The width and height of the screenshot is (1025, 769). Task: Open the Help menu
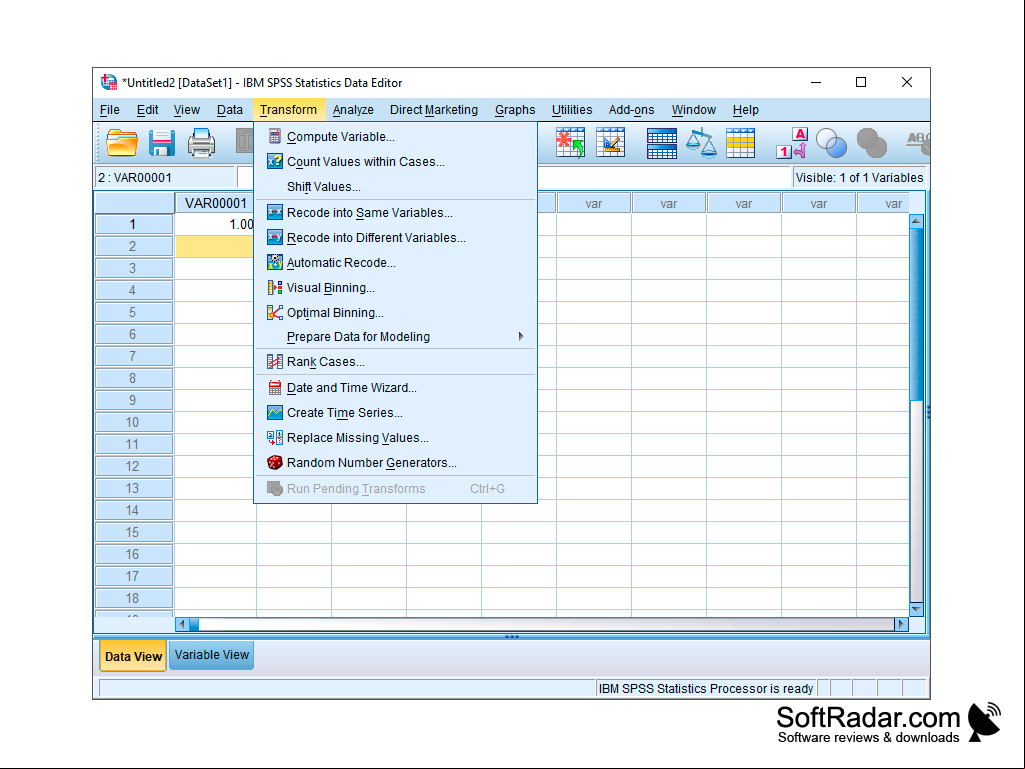coord(745,110)
